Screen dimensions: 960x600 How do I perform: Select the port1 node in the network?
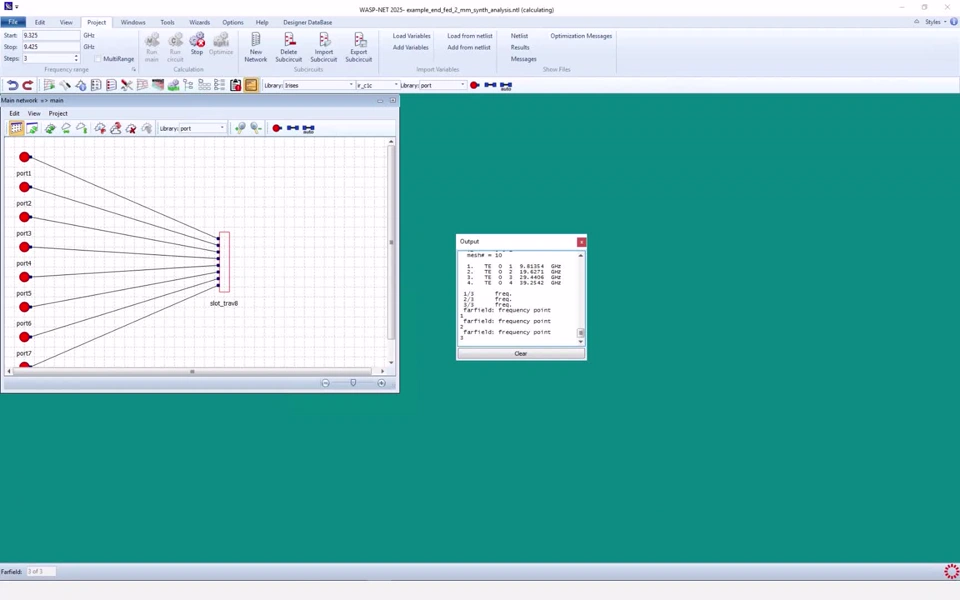(24, 157)
